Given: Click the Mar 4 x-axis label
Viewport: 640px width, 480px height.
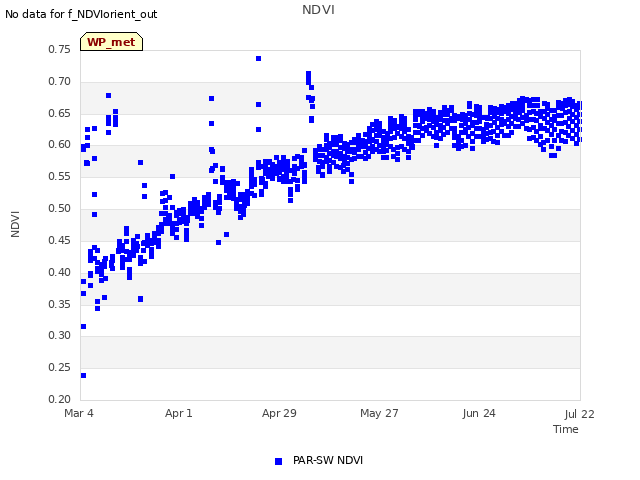Looking at the screenshot, I should tap(79, 413).
